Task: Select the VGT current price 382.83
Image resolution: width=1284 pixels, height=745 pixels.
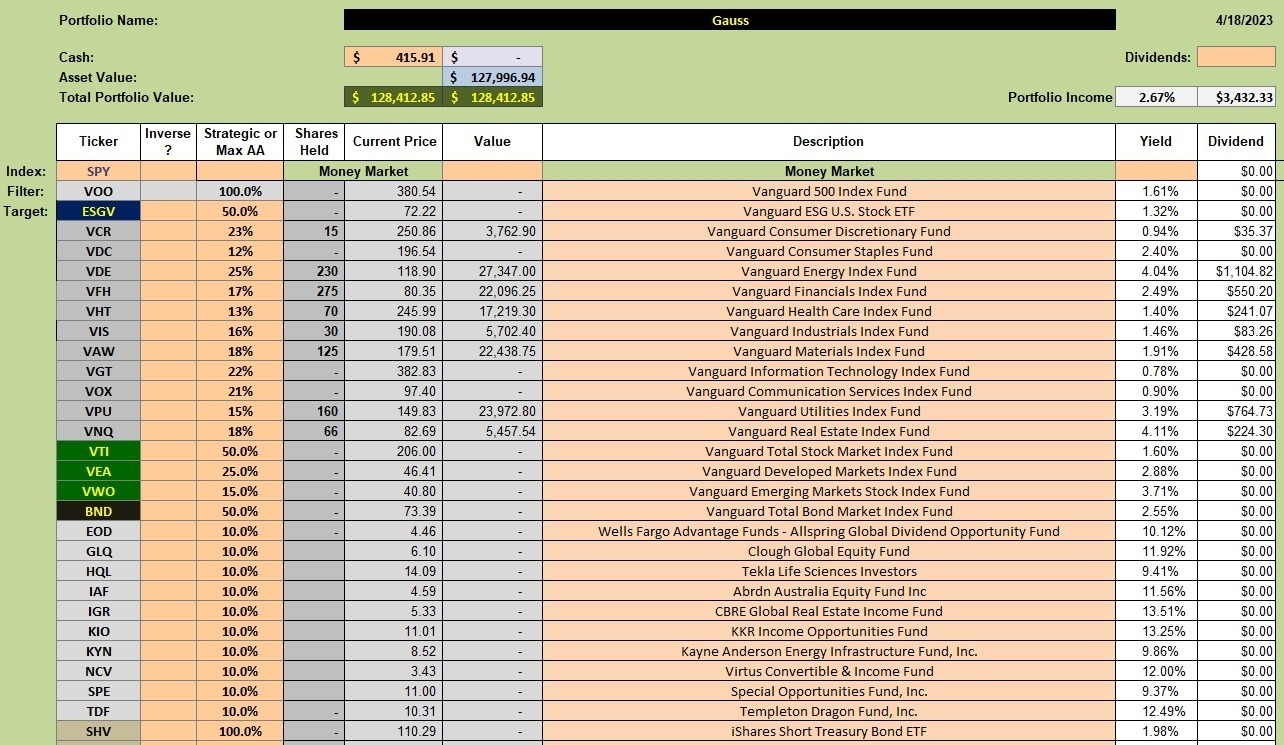Action: (x=393, y=371)
